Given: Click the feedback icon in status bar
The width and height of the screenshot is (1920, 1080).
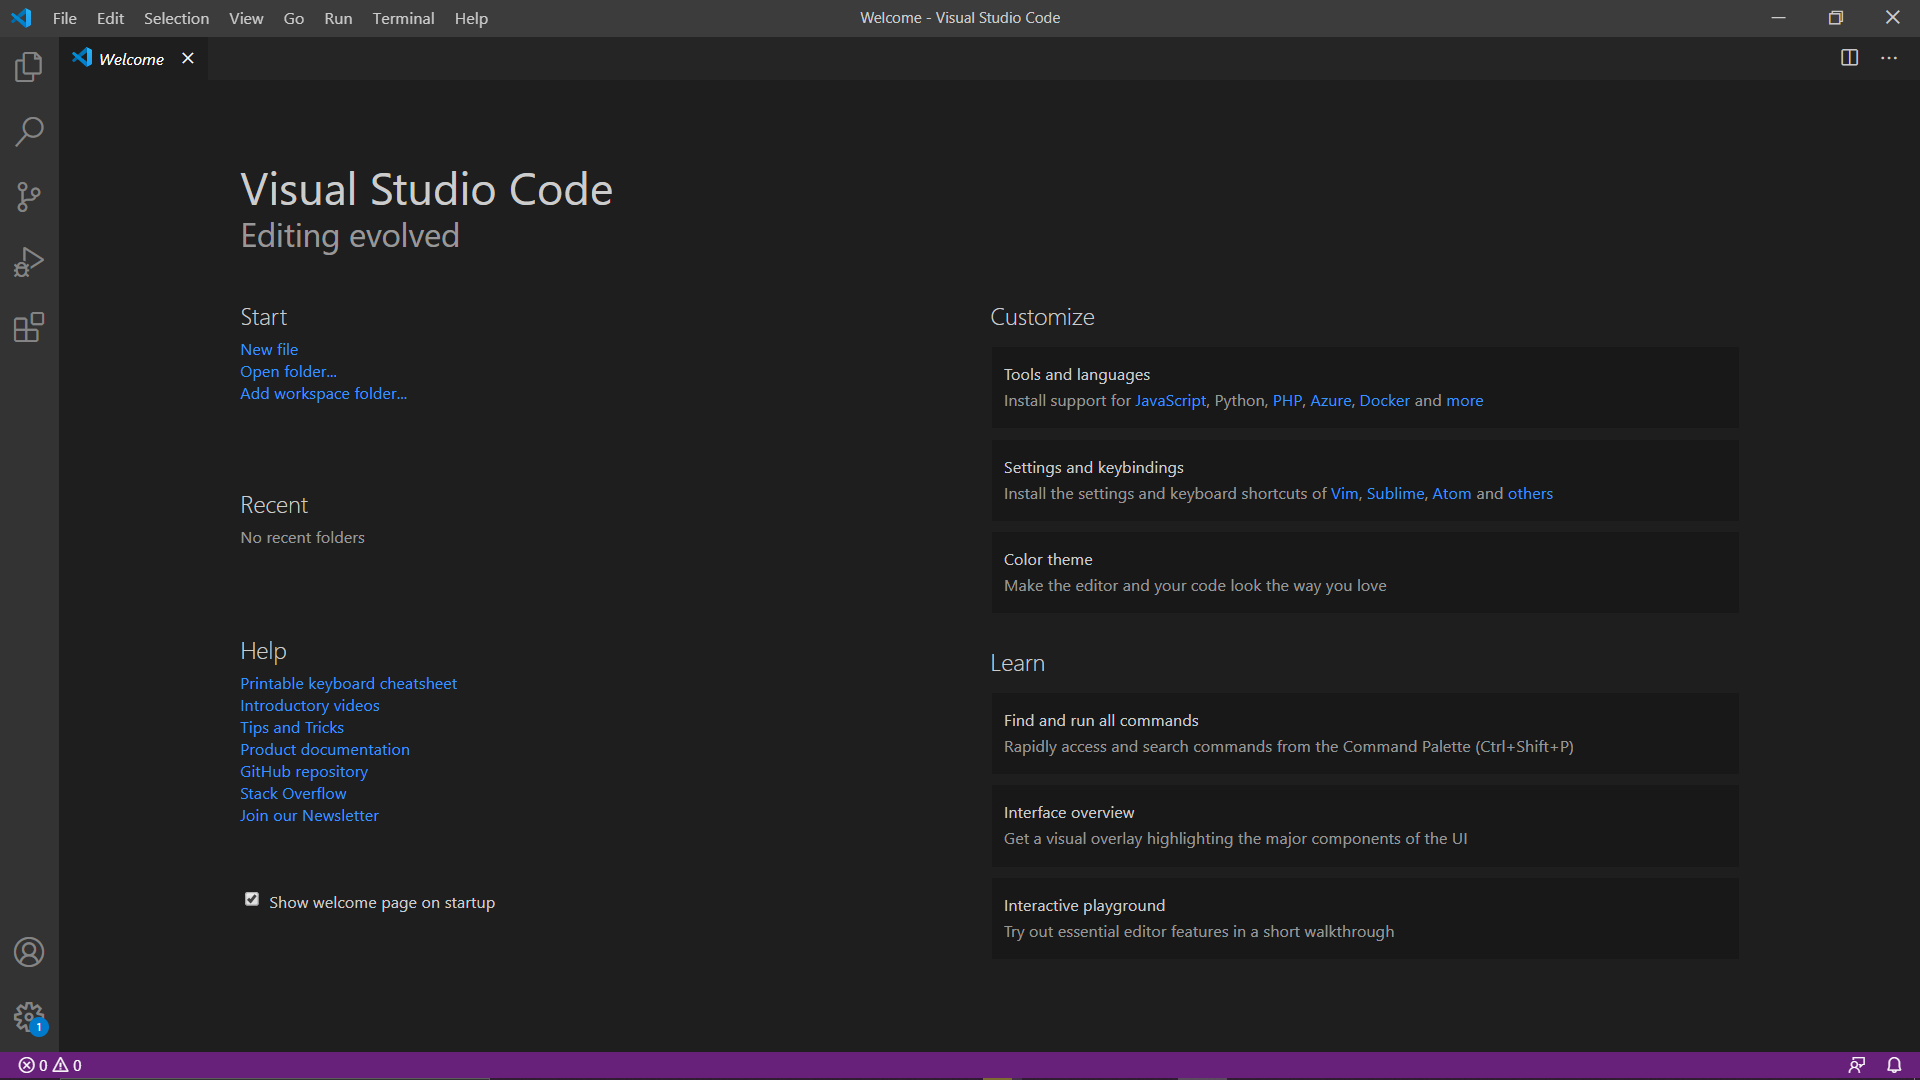Looking at the screenshot, I should pyautogui.click(x=1857, y=1065).
